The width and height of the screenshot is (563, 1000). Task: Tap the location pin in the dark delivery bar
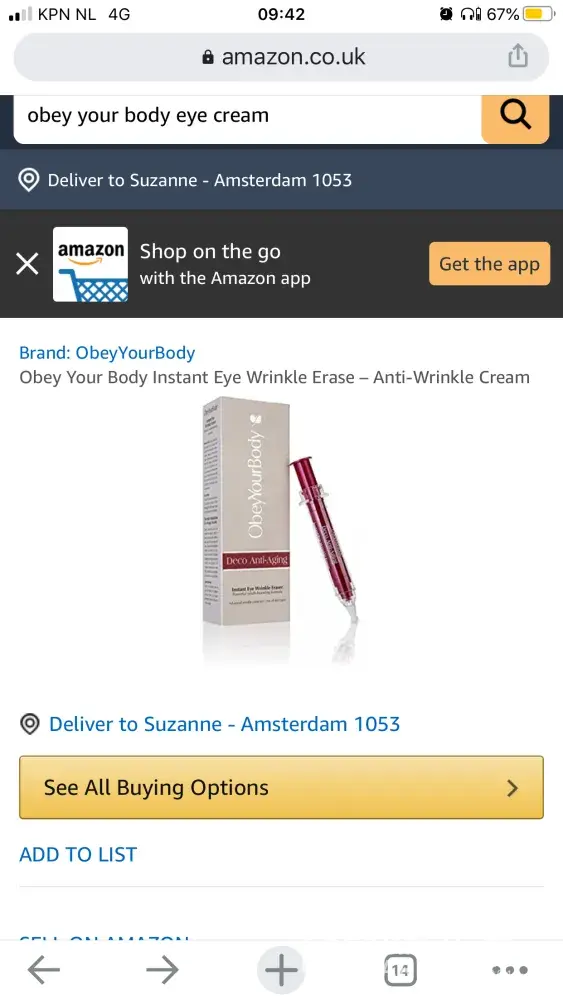[x=29, y=180]
